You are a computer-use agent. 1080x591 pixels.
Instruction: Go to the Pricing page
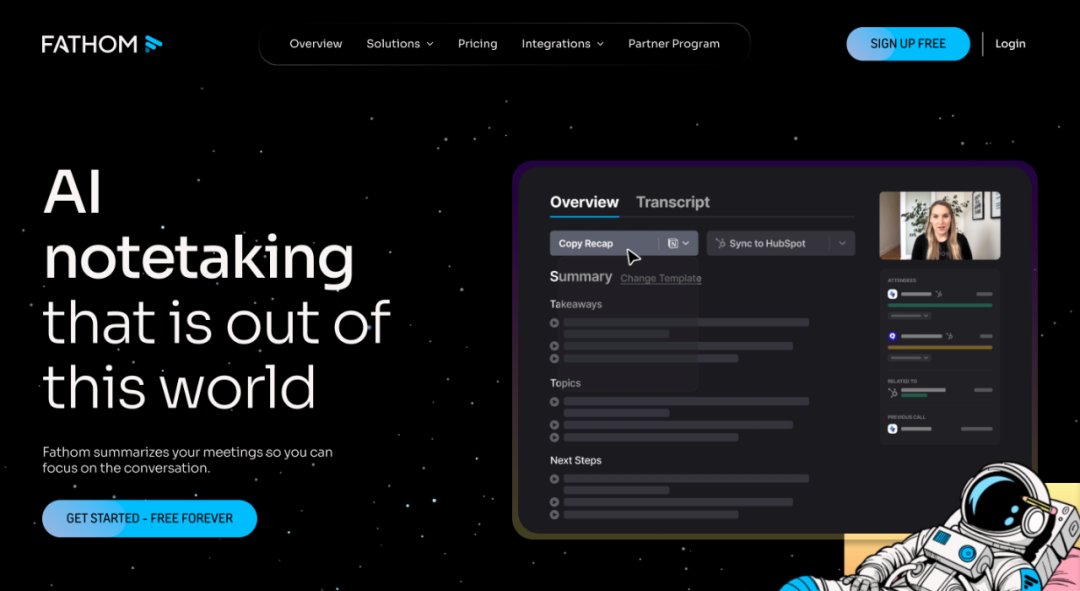[x=477, y=43]
